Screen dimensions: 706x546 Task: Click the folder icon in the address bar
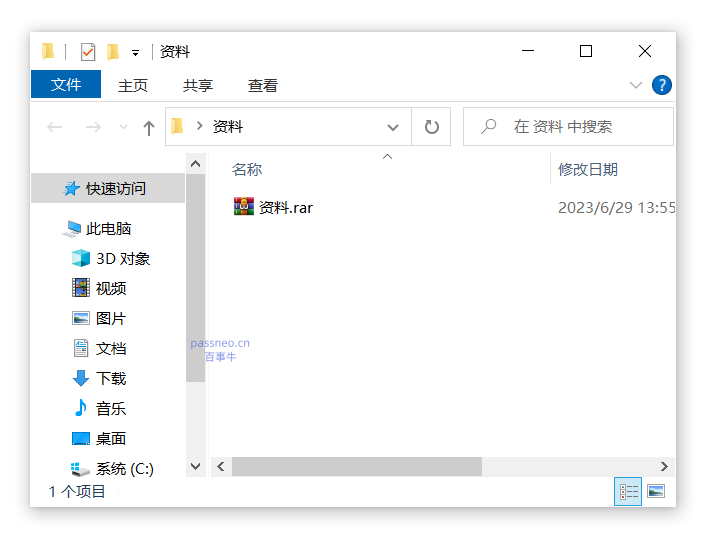point(177,126)
